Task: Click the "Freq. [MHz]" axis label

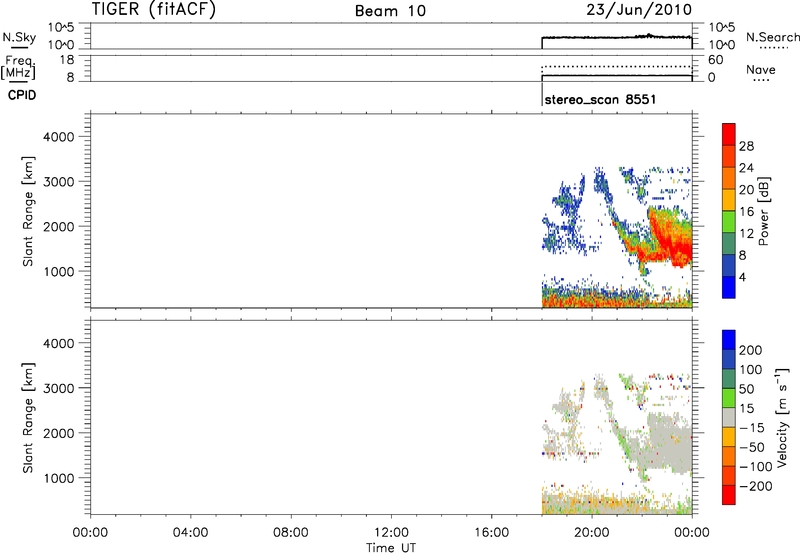Action: click(19, 67)
